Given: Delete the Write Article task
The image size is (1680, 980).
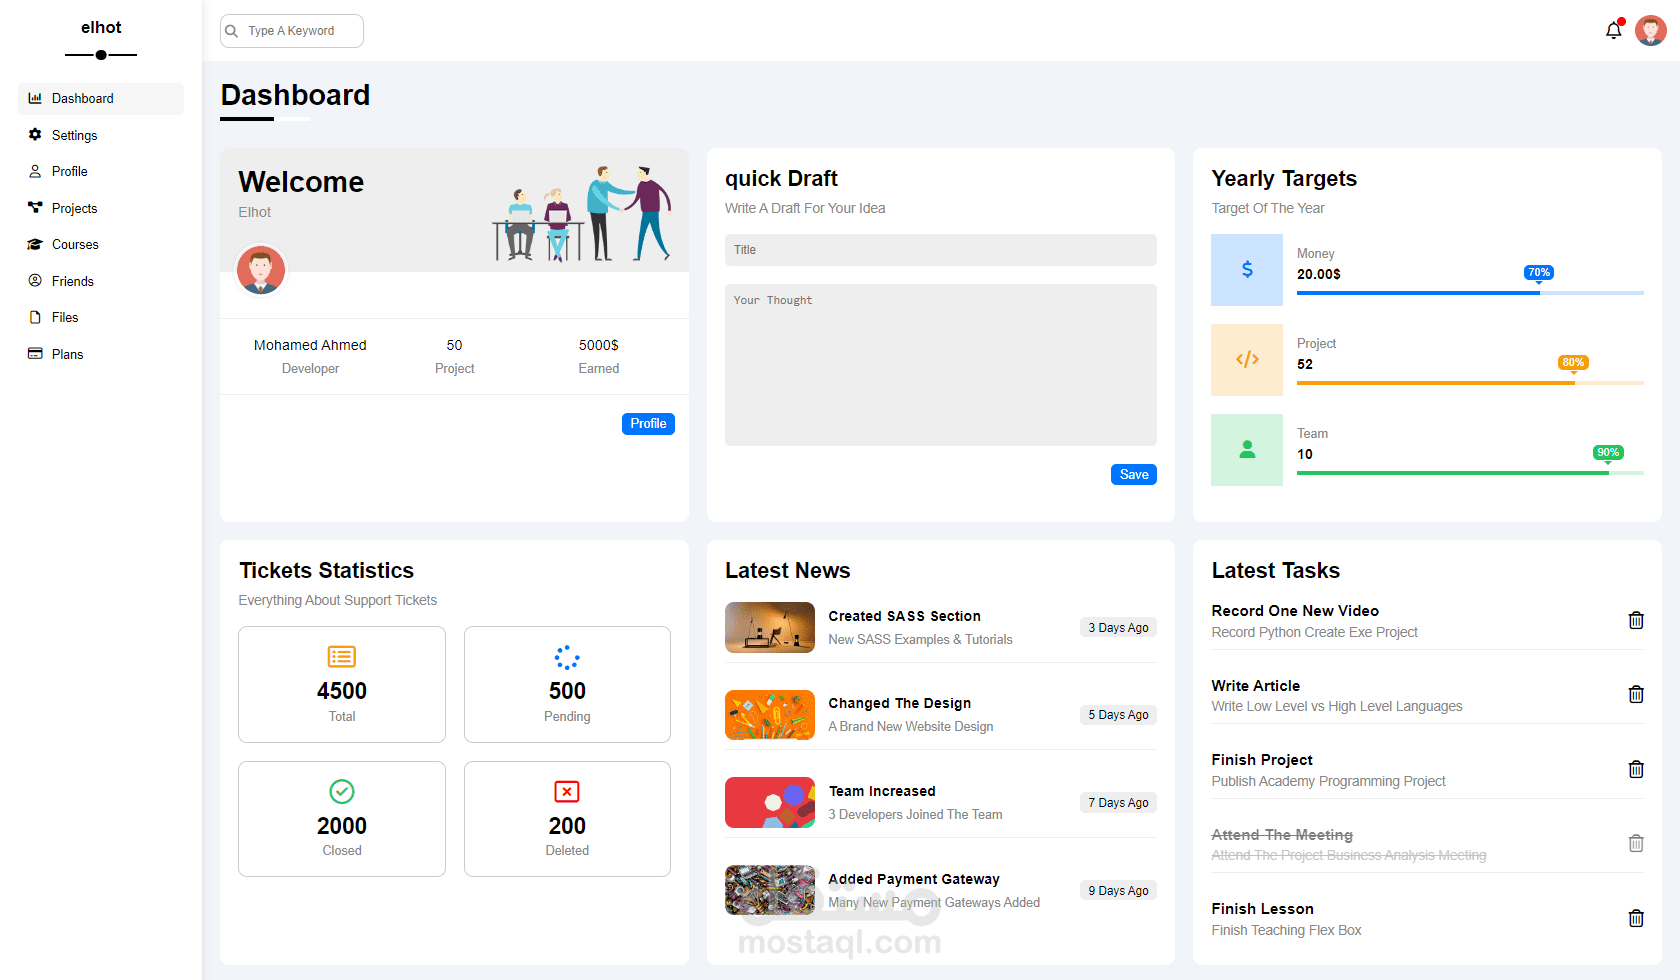Looking at the screenshot, I should 1636,694.
